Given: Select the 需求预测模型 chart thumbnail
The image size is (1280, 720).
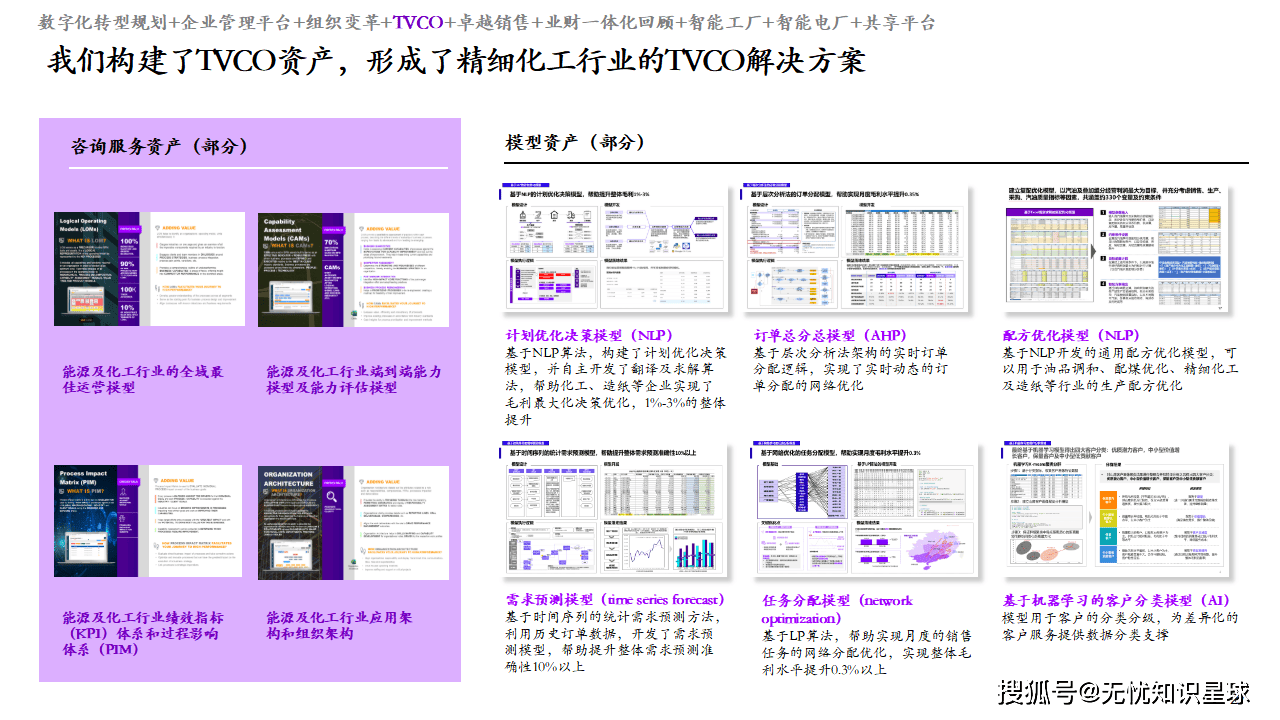Looking at the screenshot, I should 614,510.
